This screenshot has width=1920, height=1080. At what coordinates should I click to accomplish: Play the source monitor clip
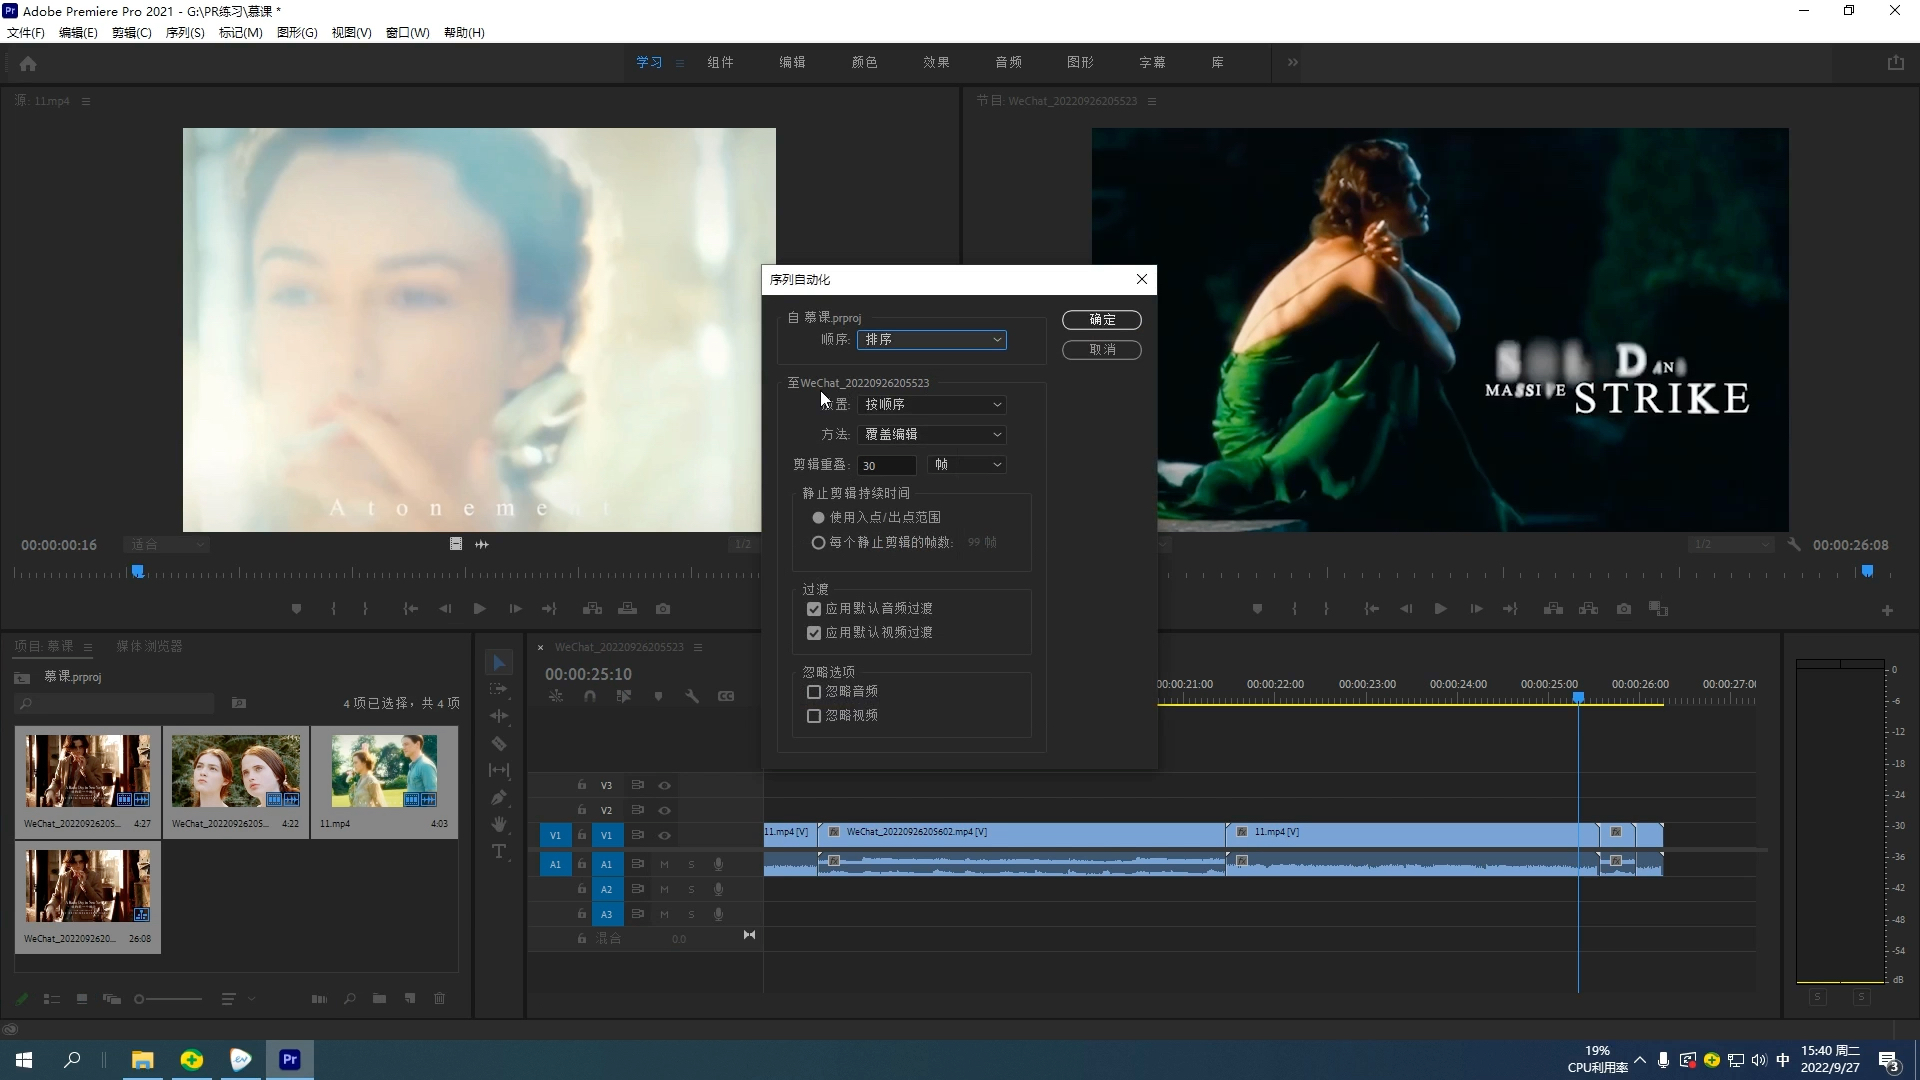coord(479,609)
